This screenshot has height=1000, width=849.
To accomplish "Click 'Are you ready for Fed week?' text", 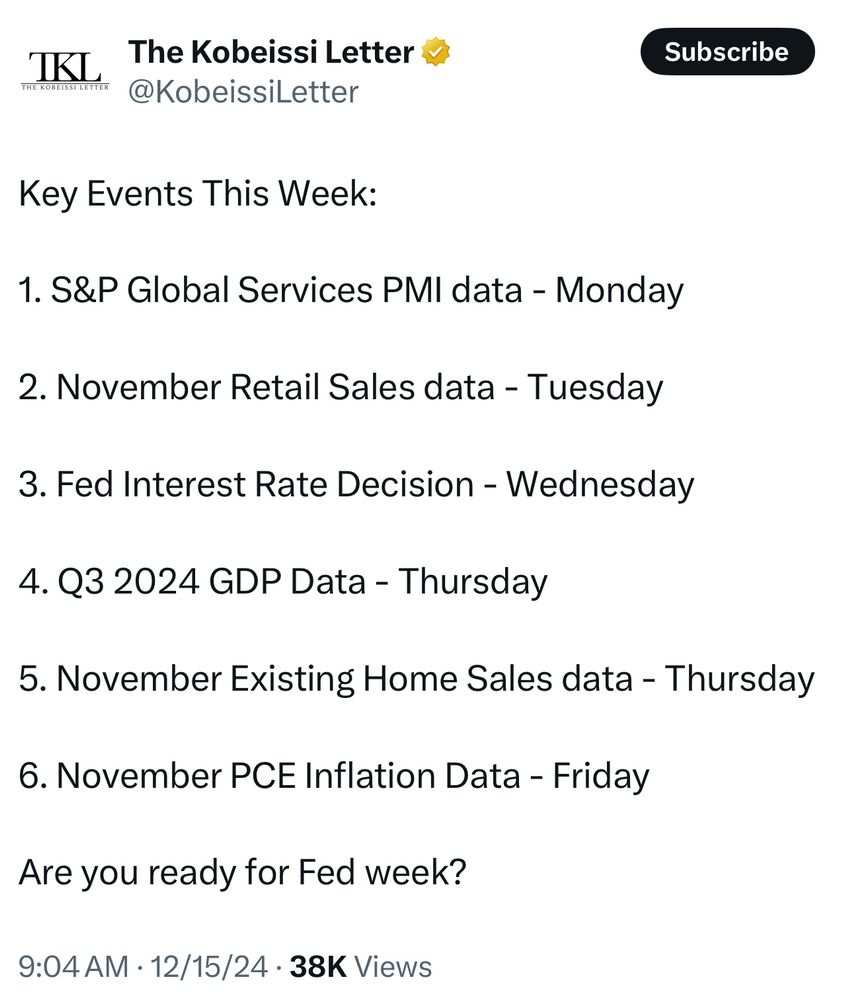I will [242, 872].
